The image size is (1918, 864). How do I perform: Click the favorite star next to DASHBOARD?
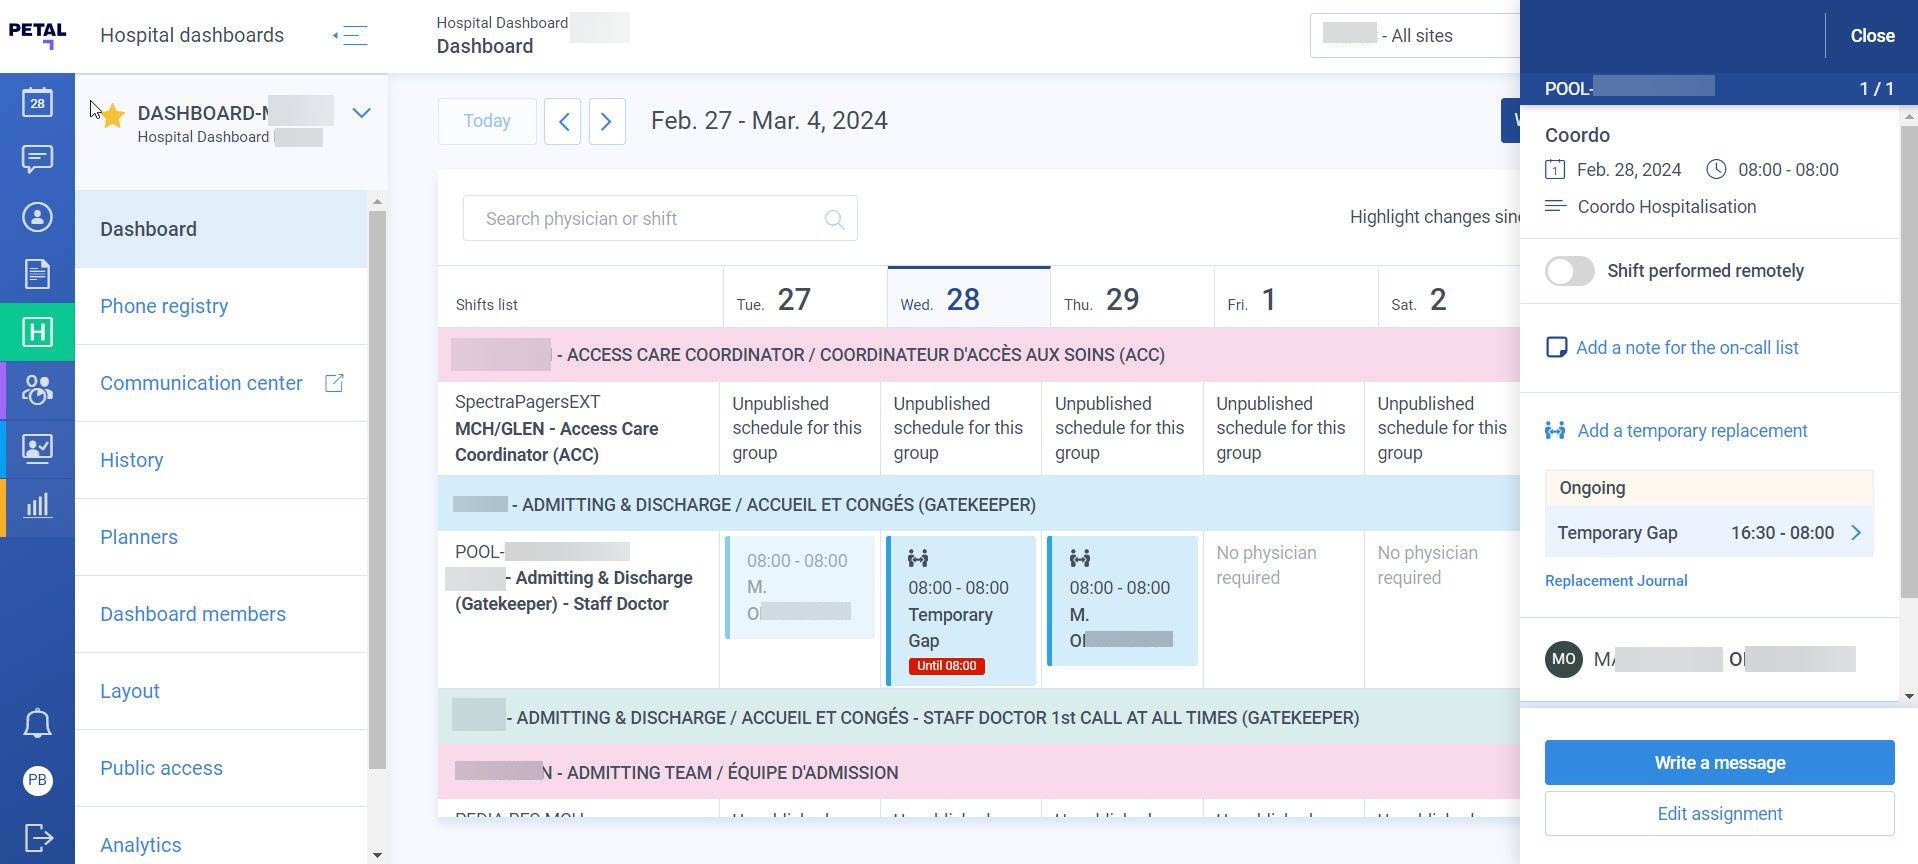click(112, 116)
